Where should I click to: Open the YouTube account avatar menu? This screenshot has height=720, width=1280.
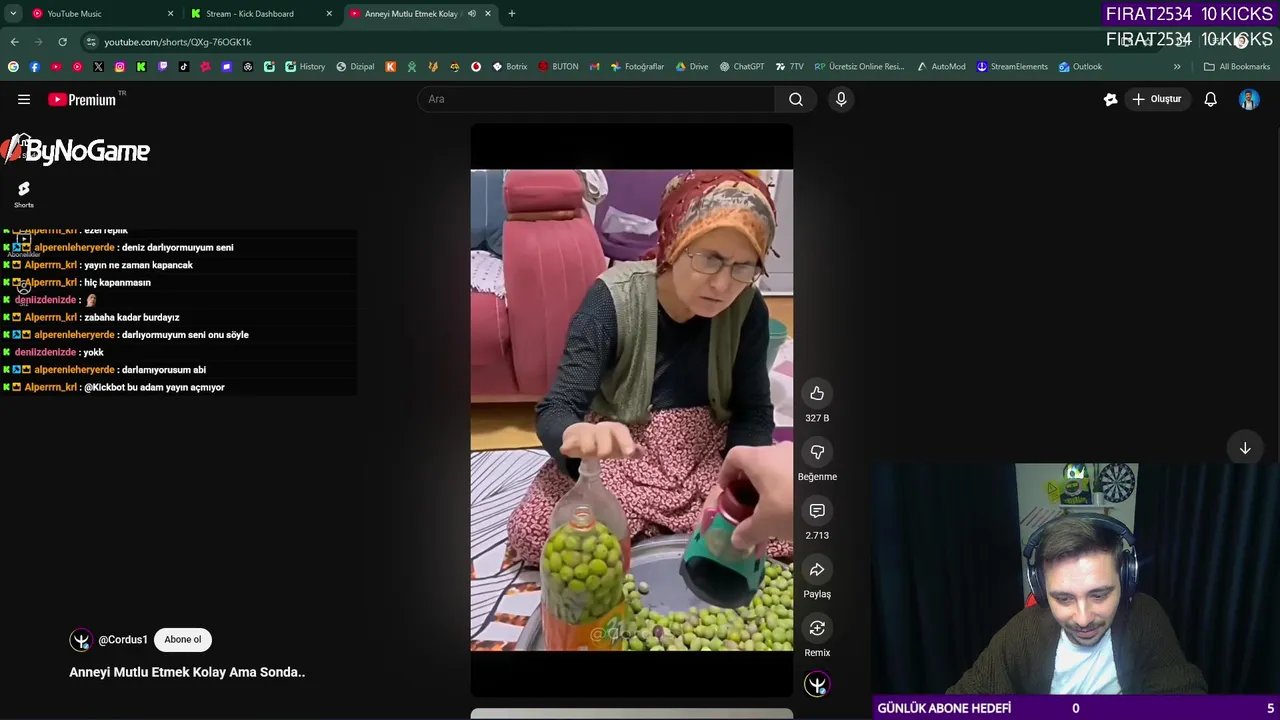coord(1249,99)
